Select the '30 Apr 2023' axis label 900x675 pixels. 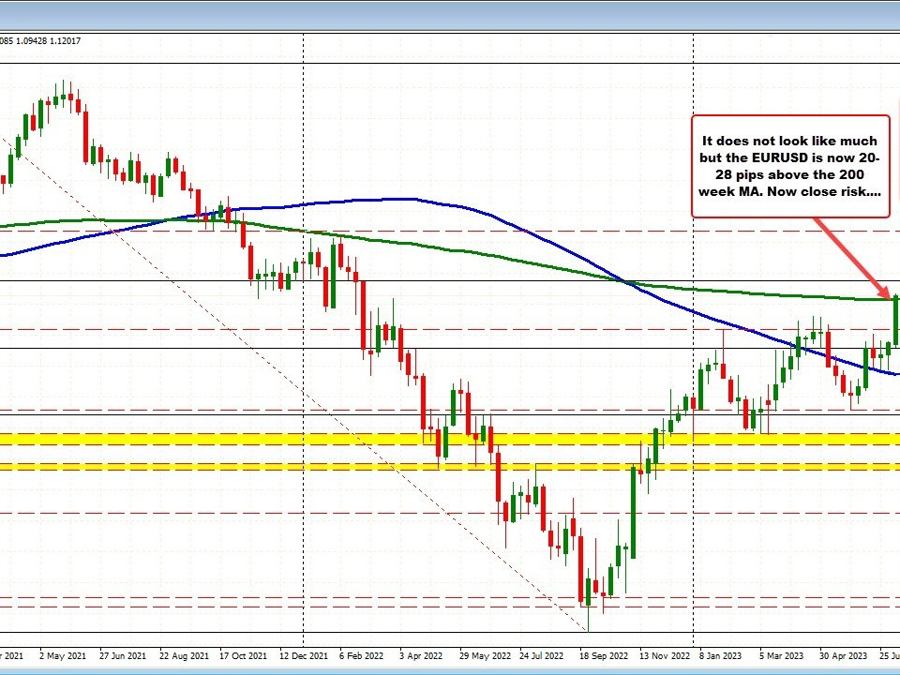[x=843, y=655]
